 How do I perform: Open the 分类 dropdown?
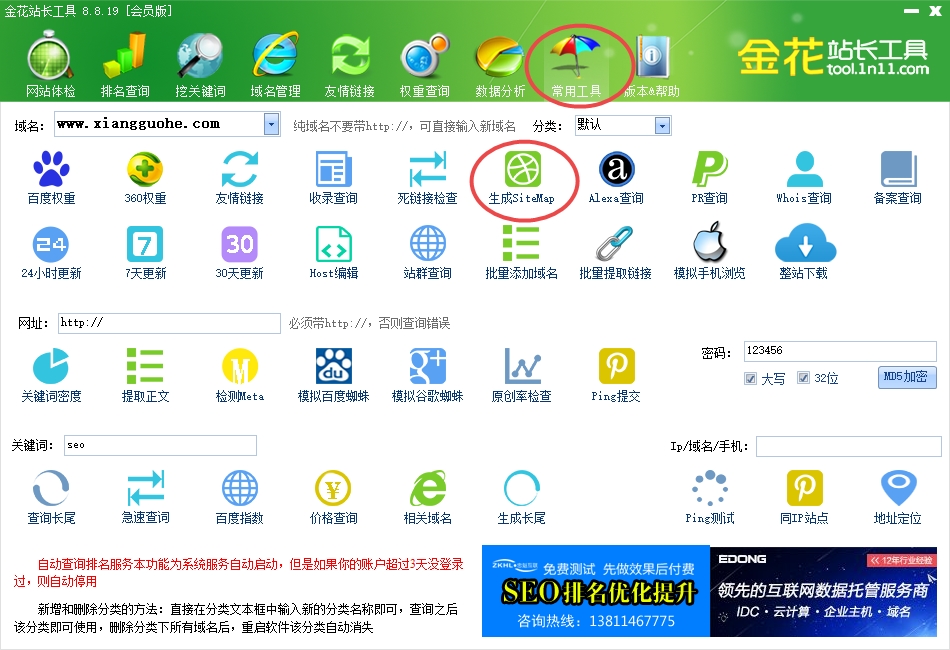[x=661, y=125]
